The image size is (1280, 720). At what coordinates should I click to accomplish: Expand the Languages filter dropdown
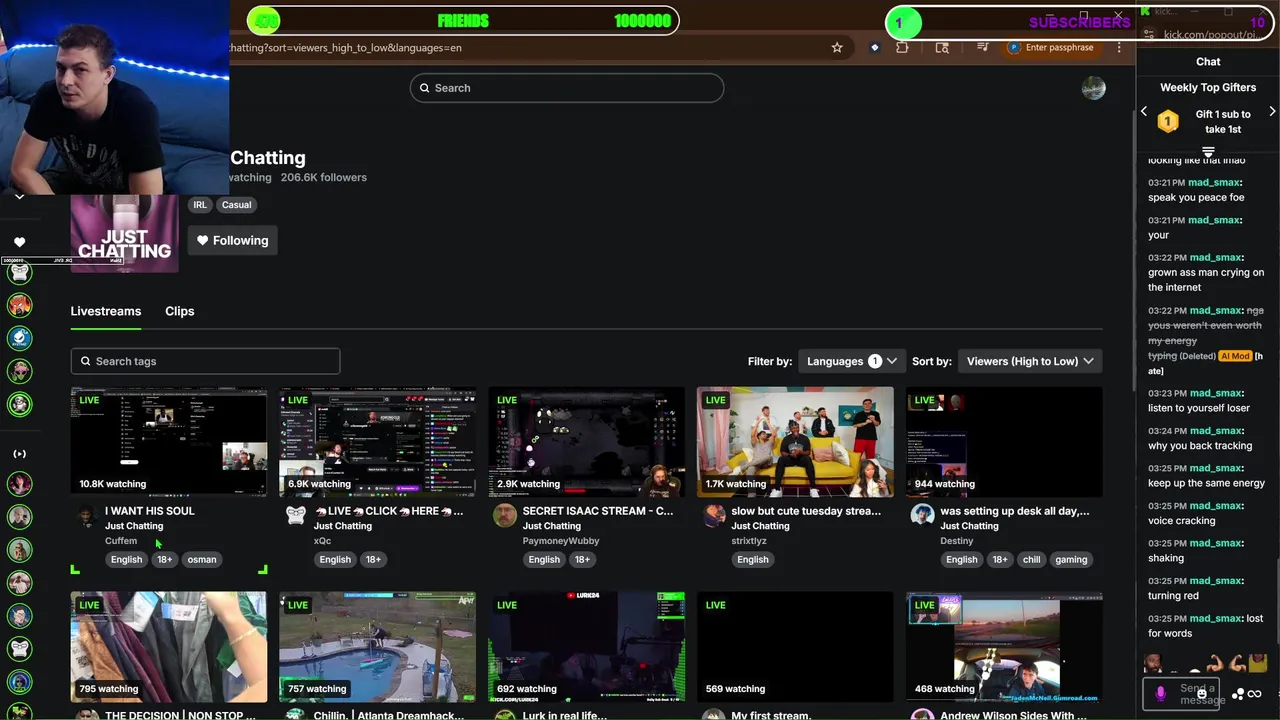coord(851,361)
